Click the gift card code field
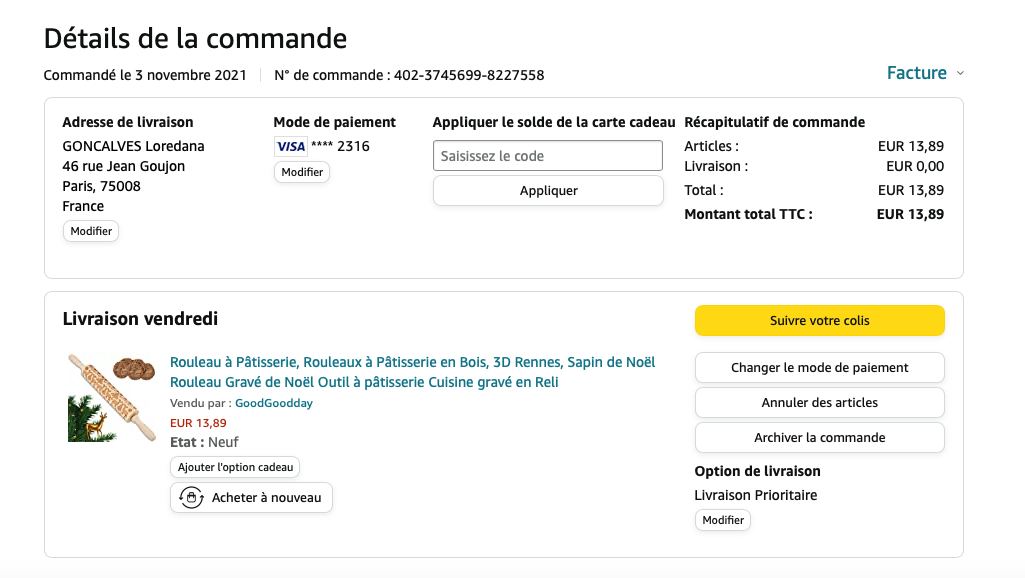The width and height of the screenshot is (1025, 578). point(548,156)
